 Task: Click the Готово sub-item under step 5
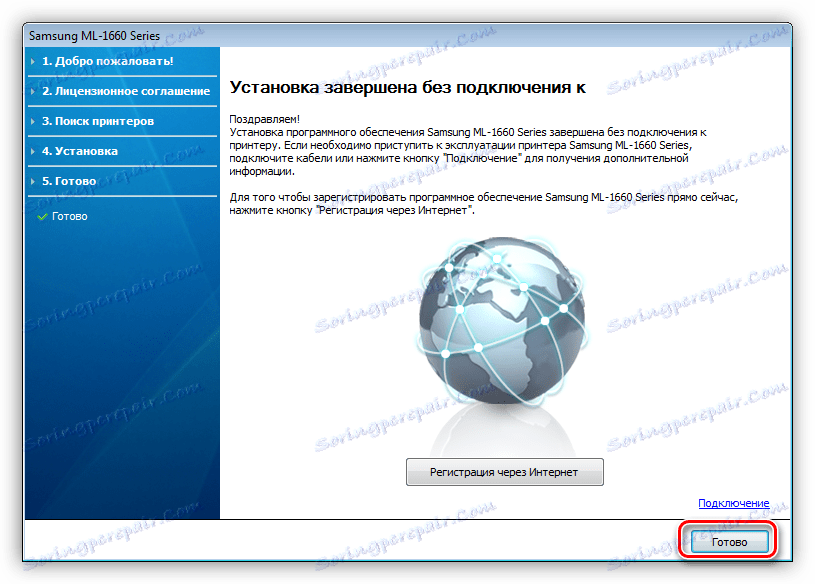coord(70,216)
